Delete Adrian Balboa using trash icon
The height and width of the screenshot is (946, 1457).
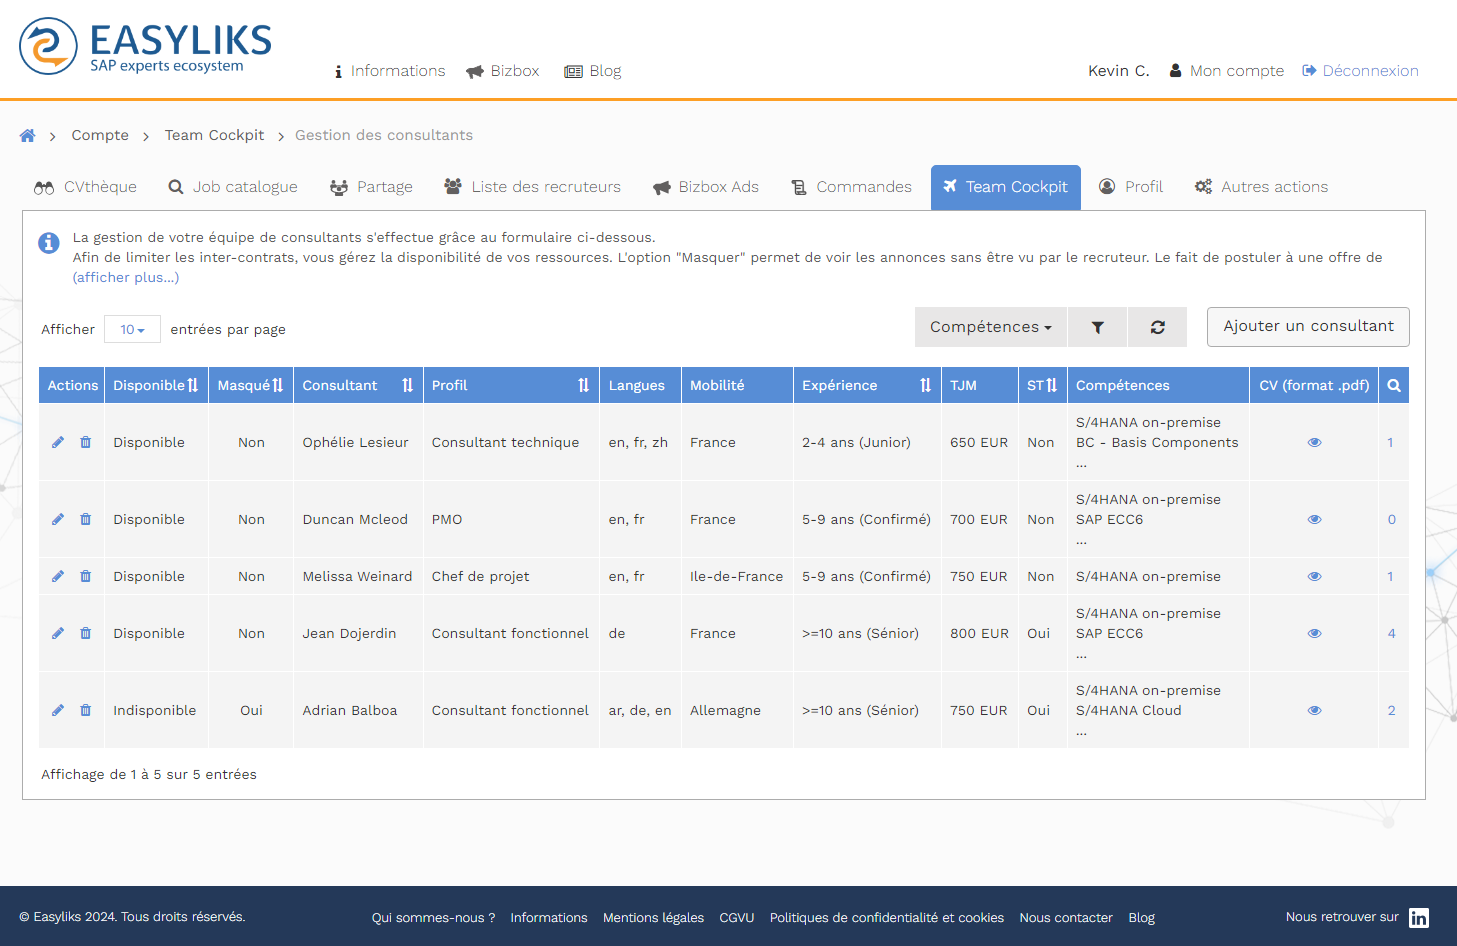pyautogui.click(x=86, y=710)
